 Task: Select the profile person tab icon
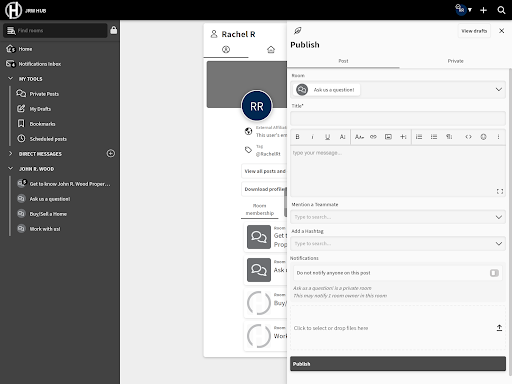click(x=226, y=50)
